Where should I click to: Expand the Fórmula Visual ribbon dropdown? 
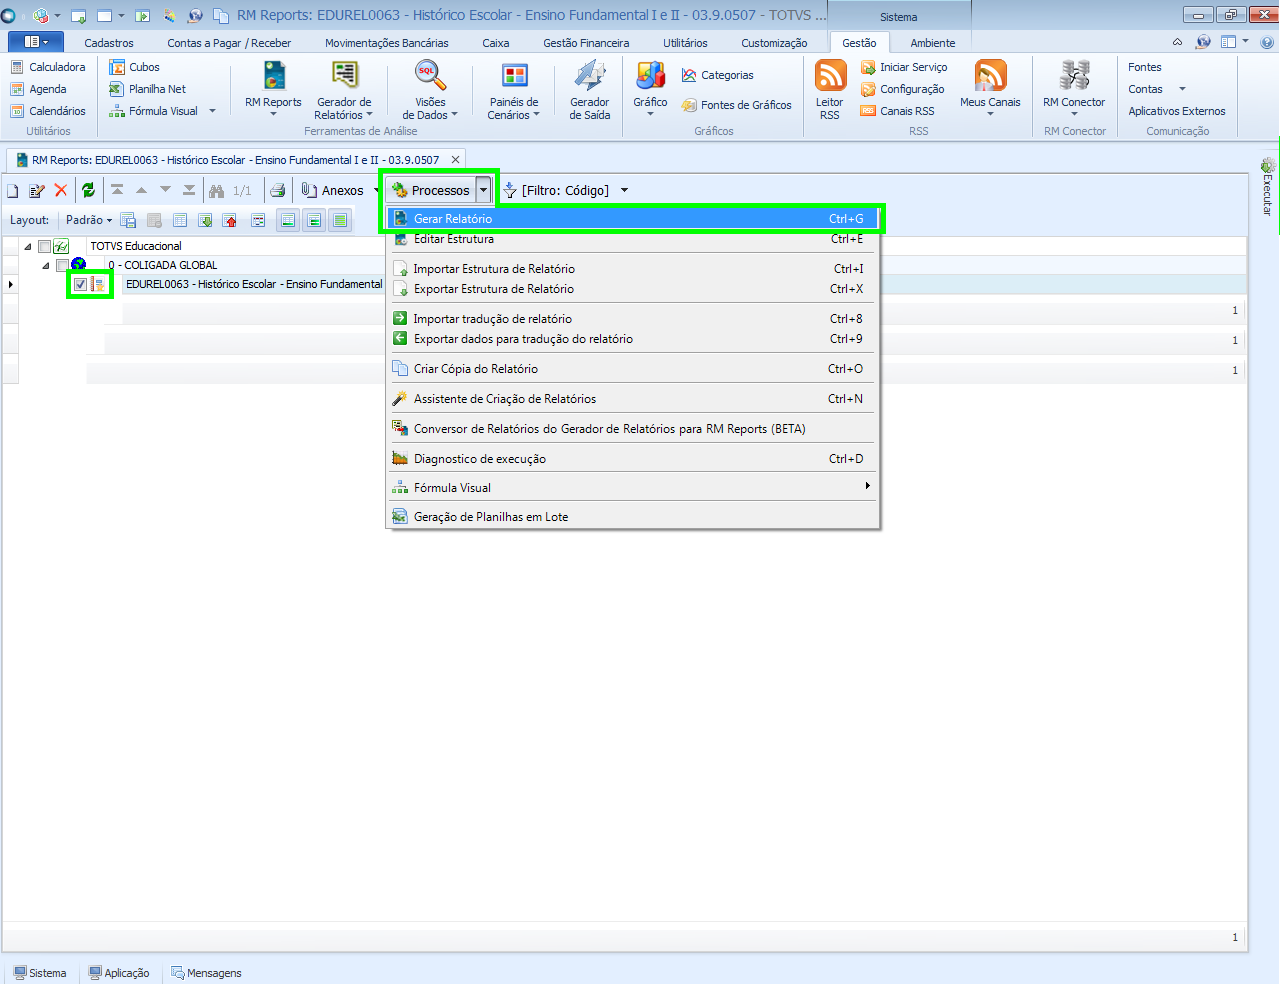tap(212, 111)
